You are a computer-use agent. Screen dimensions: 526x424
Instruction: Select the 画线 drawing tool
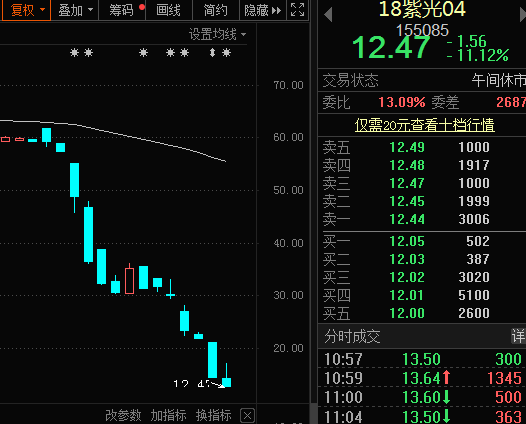tap(169, 10)
